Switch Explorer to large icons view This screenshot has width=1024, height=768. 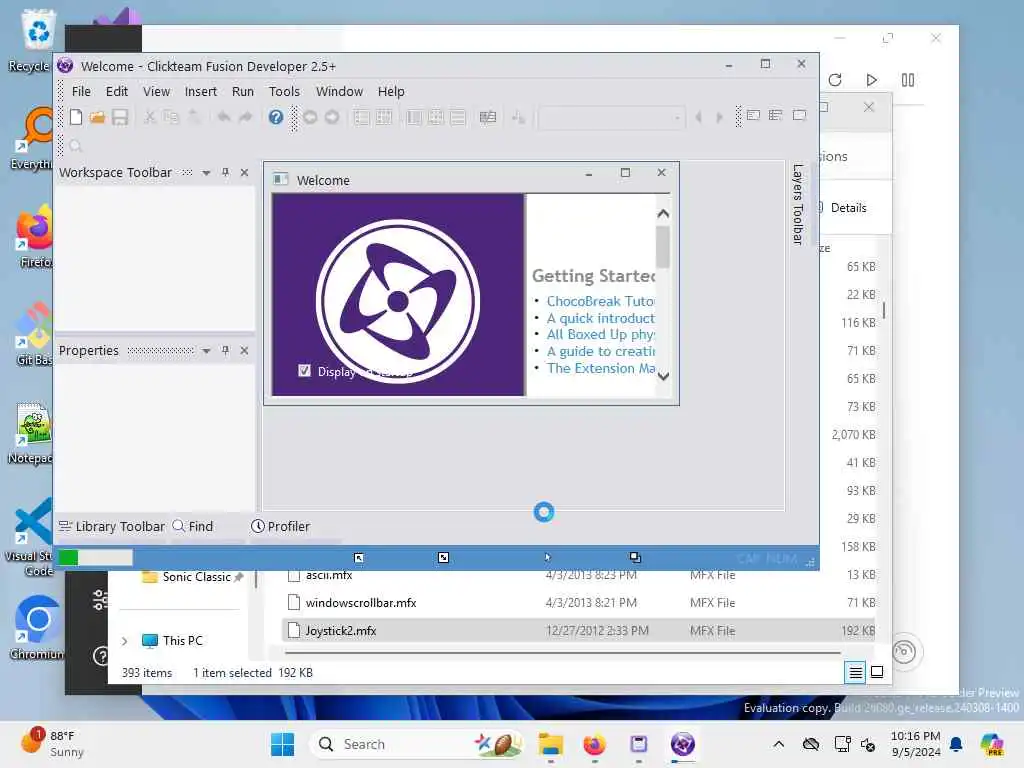pos(877,672)
